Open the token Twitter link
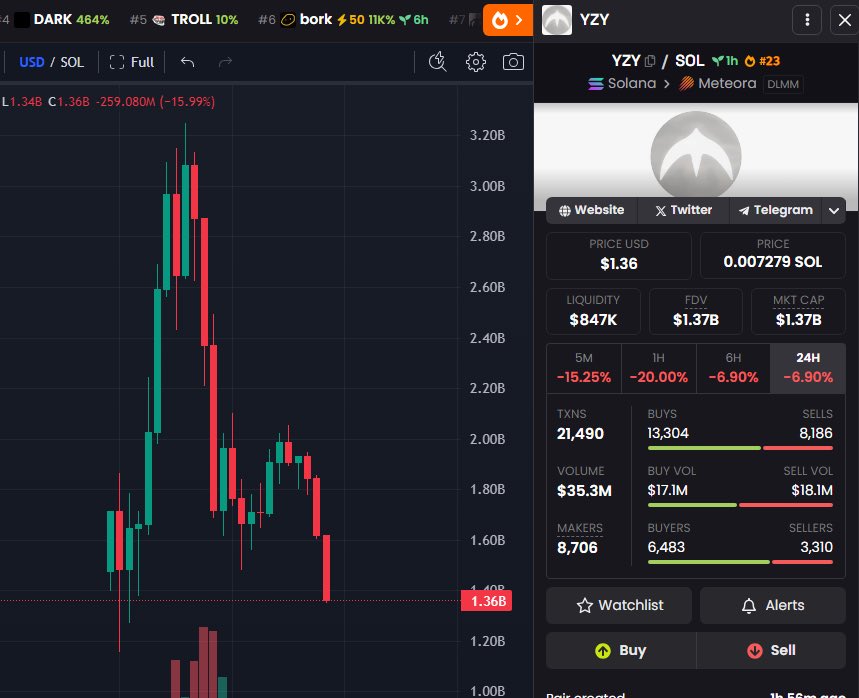 (682, 210)
